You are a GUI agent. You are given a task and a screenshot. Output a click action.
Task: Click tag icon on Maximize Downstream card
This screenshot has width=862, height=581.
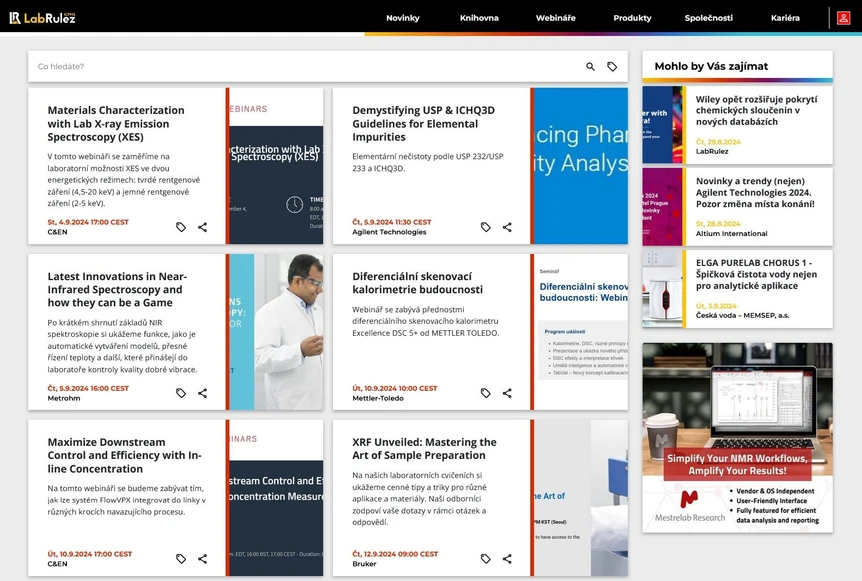click(181, 559)
